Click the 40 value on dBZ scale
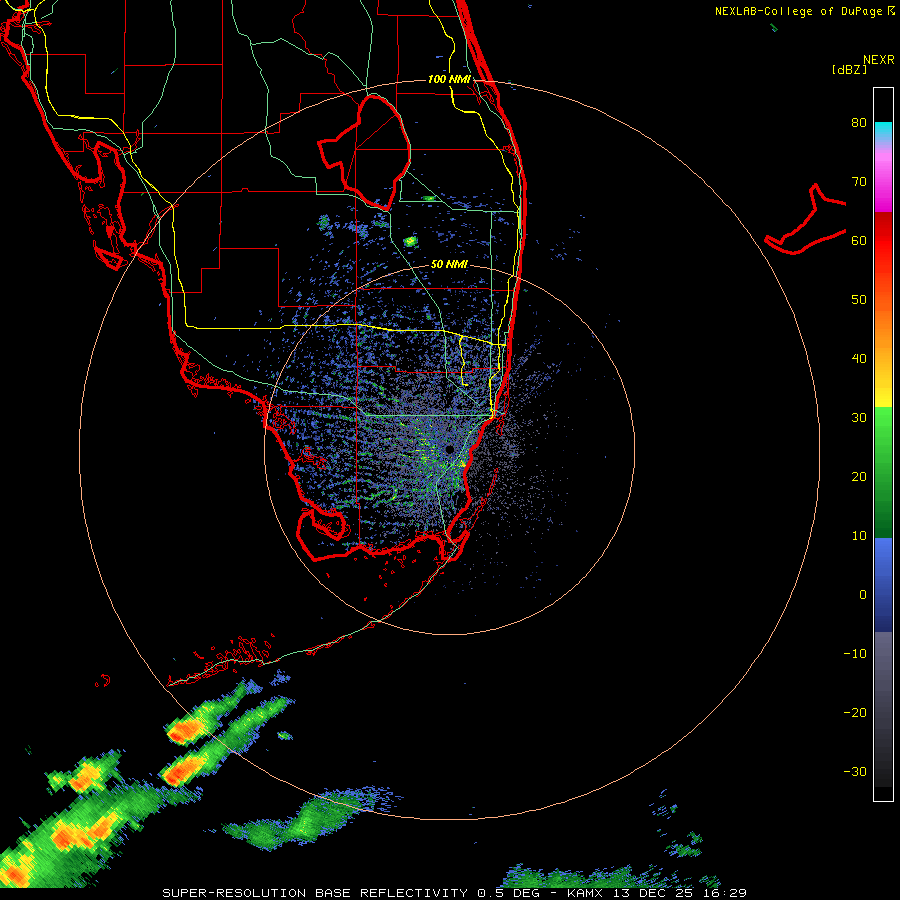 [859, 359]
